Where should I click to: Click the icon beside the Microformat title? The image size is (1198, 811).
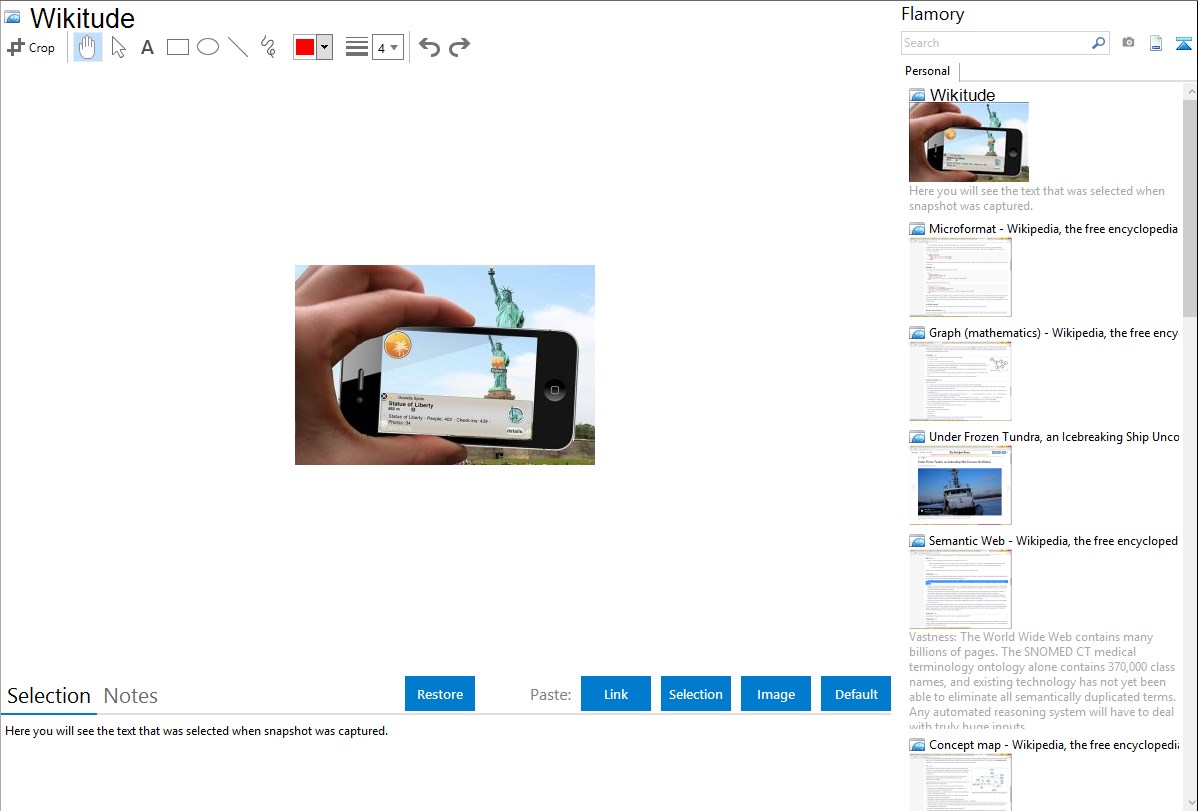[x=918, y=229]
